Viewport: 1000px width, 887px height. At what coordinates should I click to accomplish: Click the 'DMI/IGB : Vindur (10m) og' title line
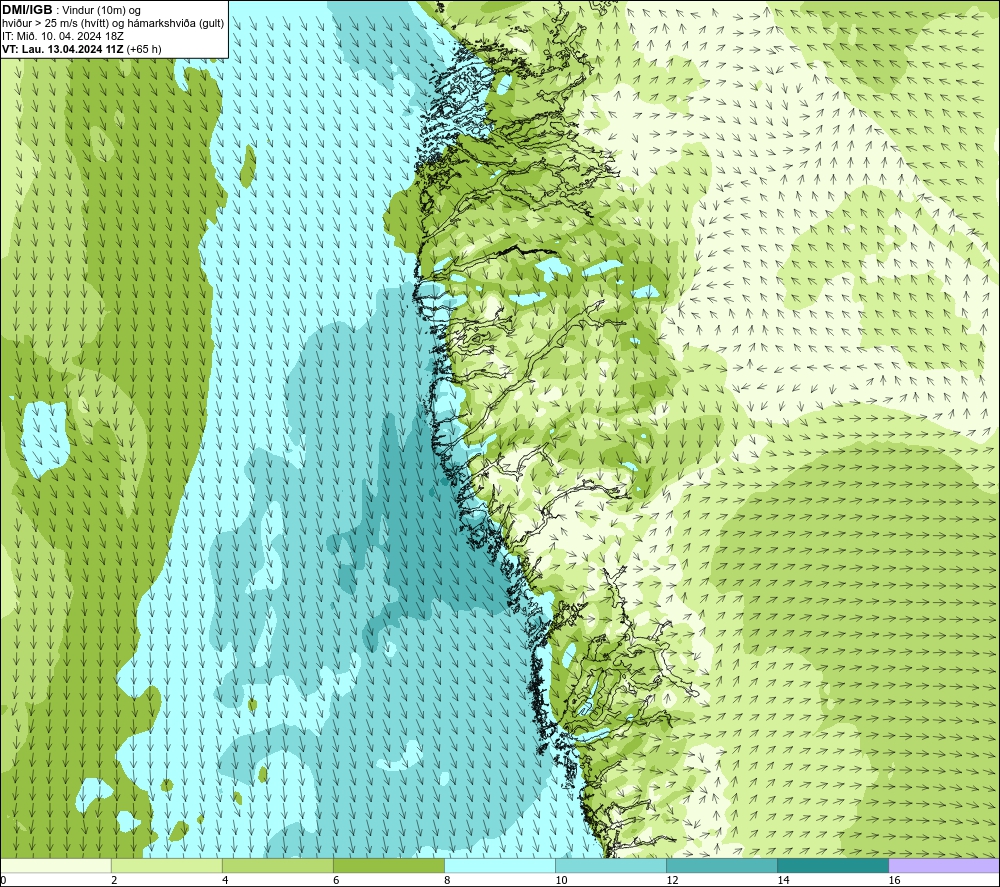[x=72, y=10]
